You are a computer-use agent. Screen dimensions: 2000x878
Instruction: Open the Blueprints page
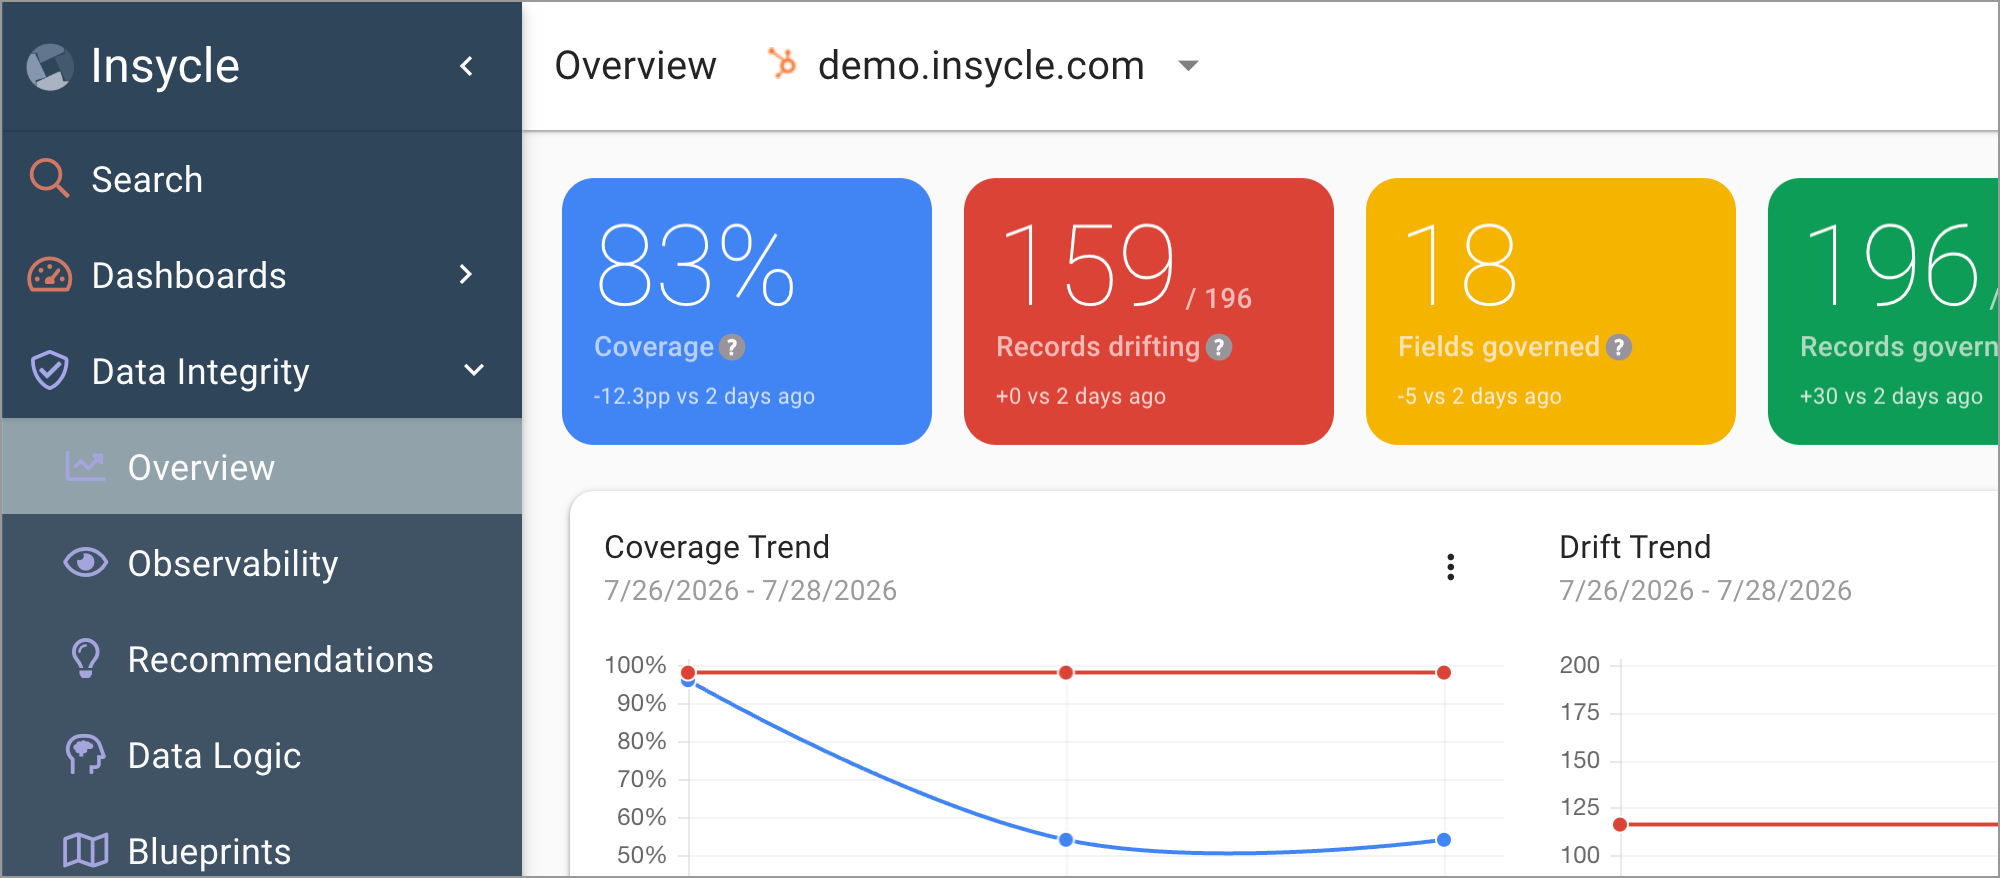pos(262,851)
